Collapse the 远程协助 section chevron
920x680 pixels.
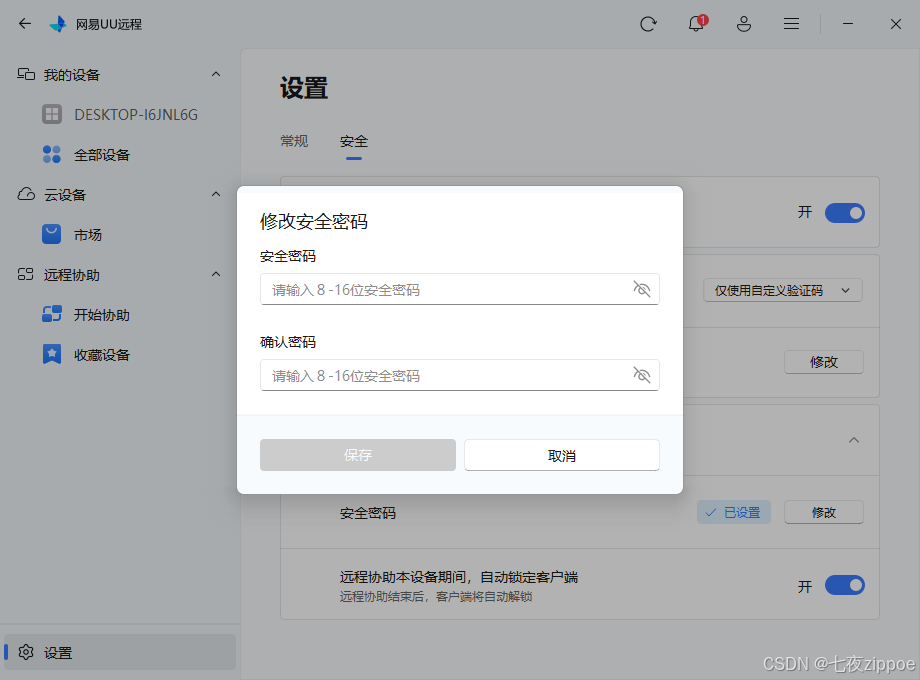[216, 274]
